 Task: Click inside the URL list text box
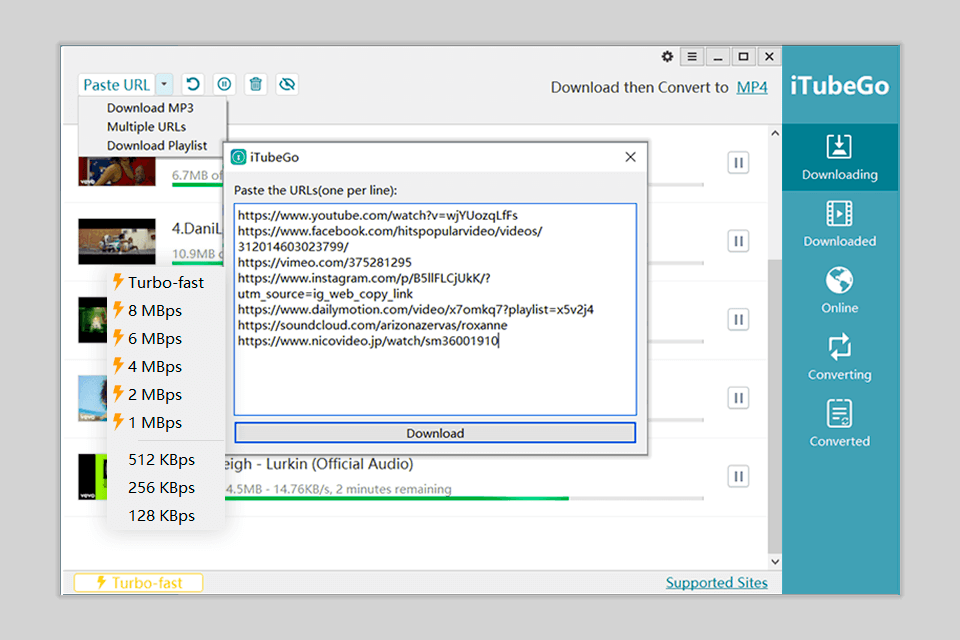tap(435, 380)
